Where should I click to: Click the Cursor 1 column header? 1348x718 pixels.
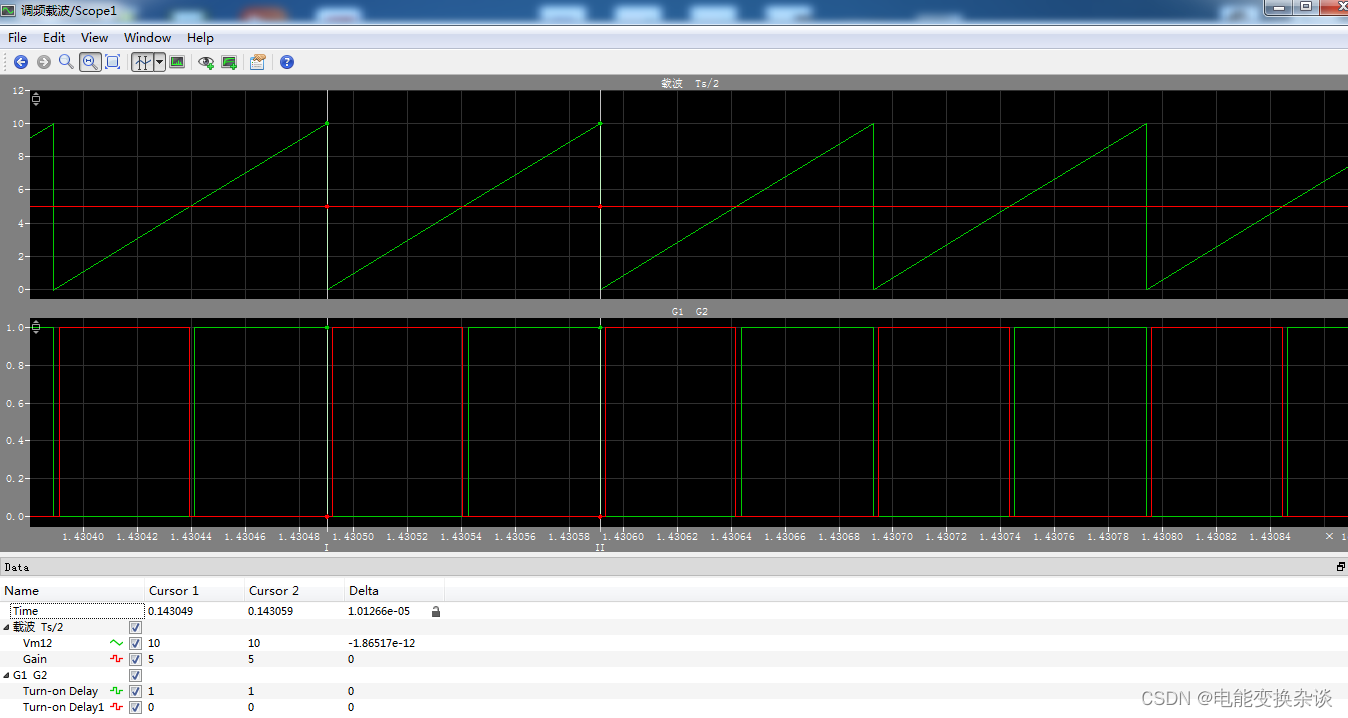pos(194,590)
